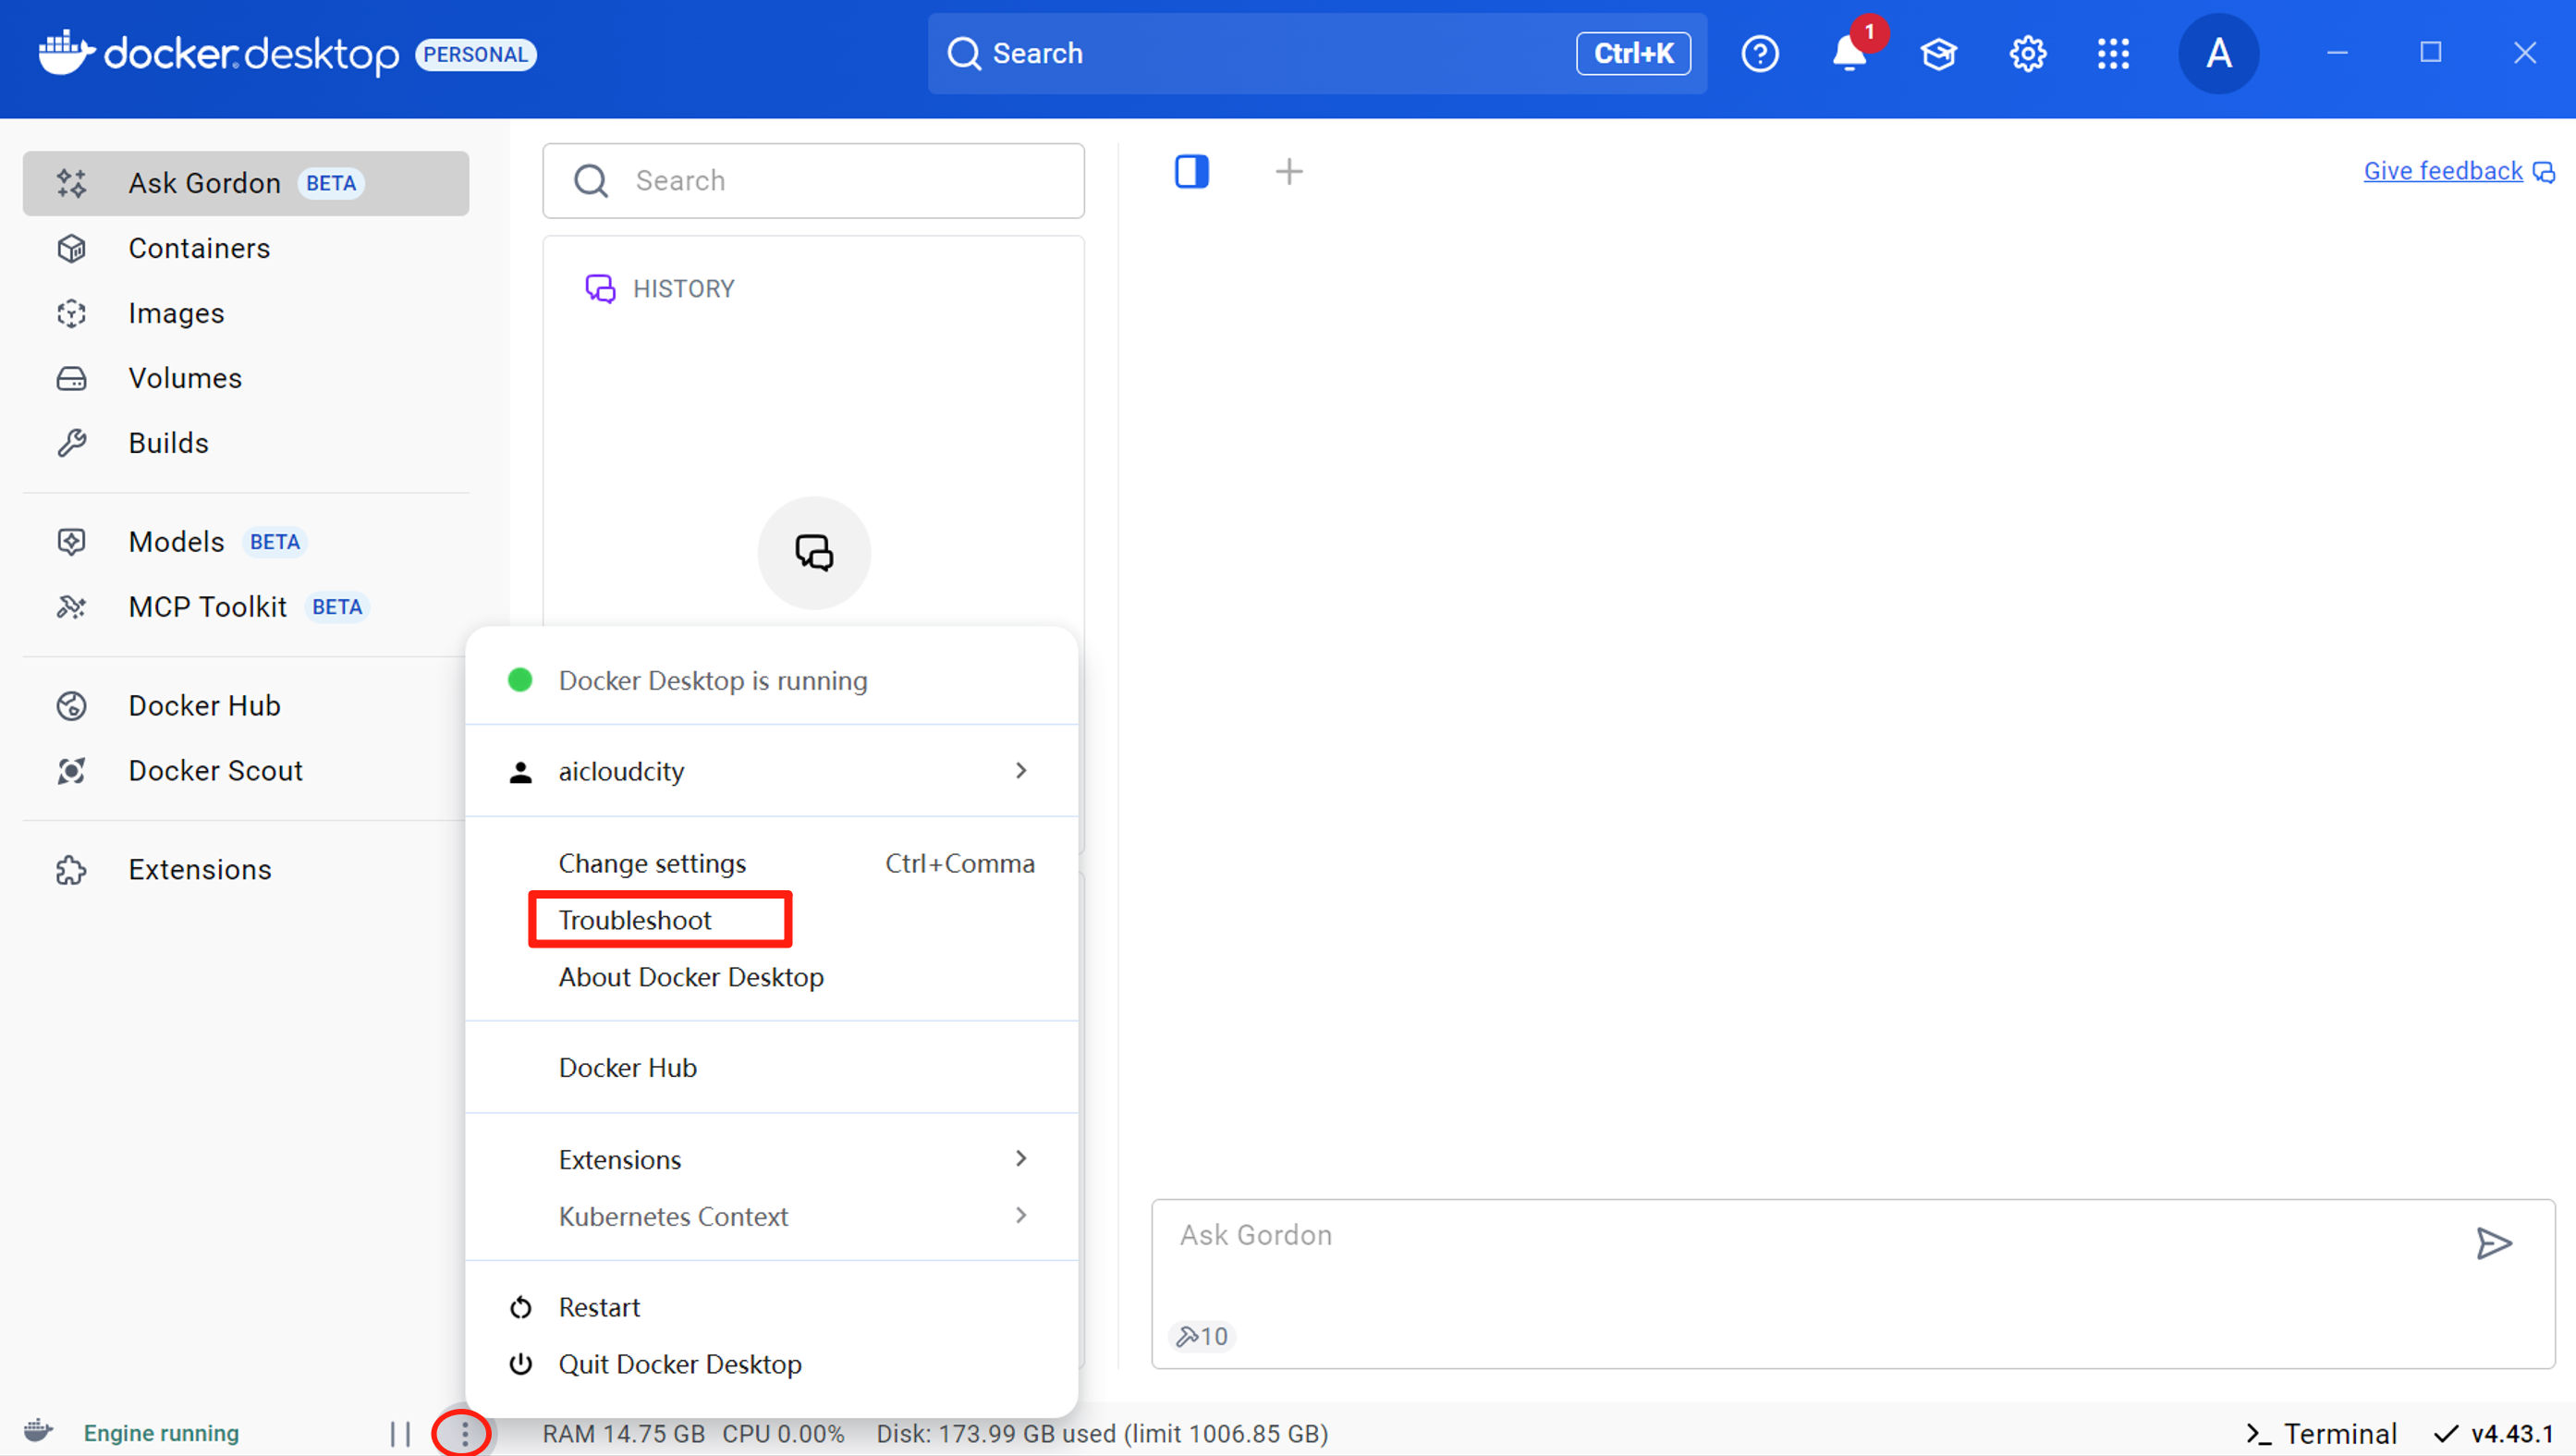The width and height of the screenshot is (2576, 1456).
Task: Open Docker Scout from the sidebar
Action: click(x=215, y=770)
